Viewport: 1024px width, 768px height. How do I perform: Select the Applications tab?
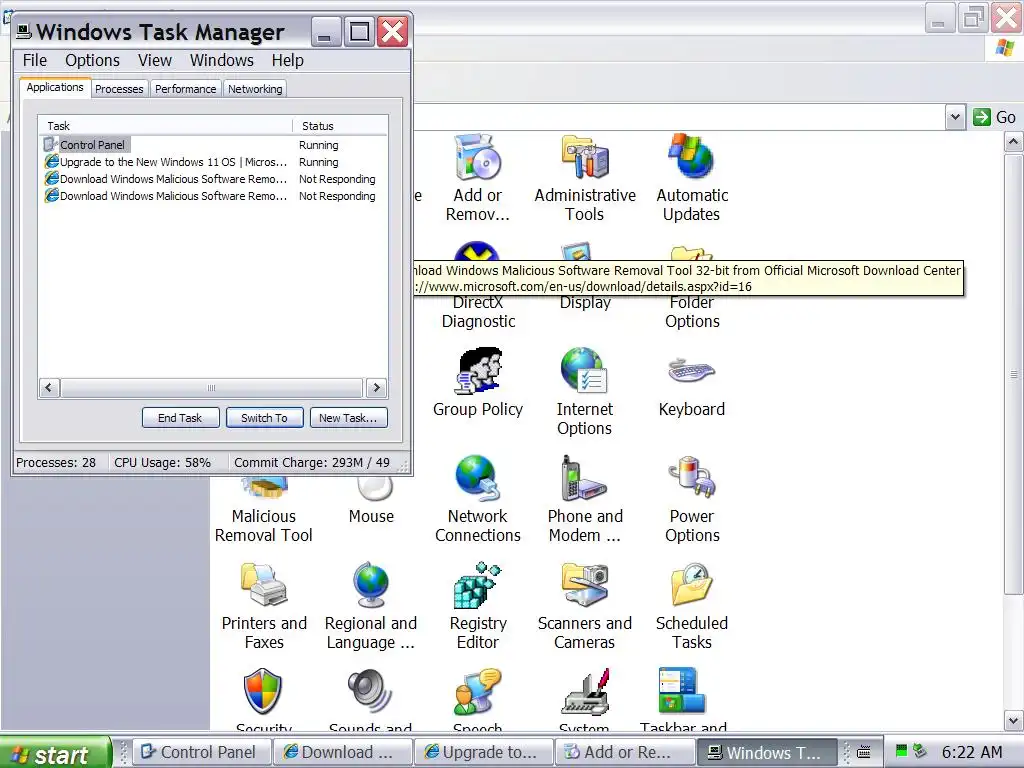point(55,88)
